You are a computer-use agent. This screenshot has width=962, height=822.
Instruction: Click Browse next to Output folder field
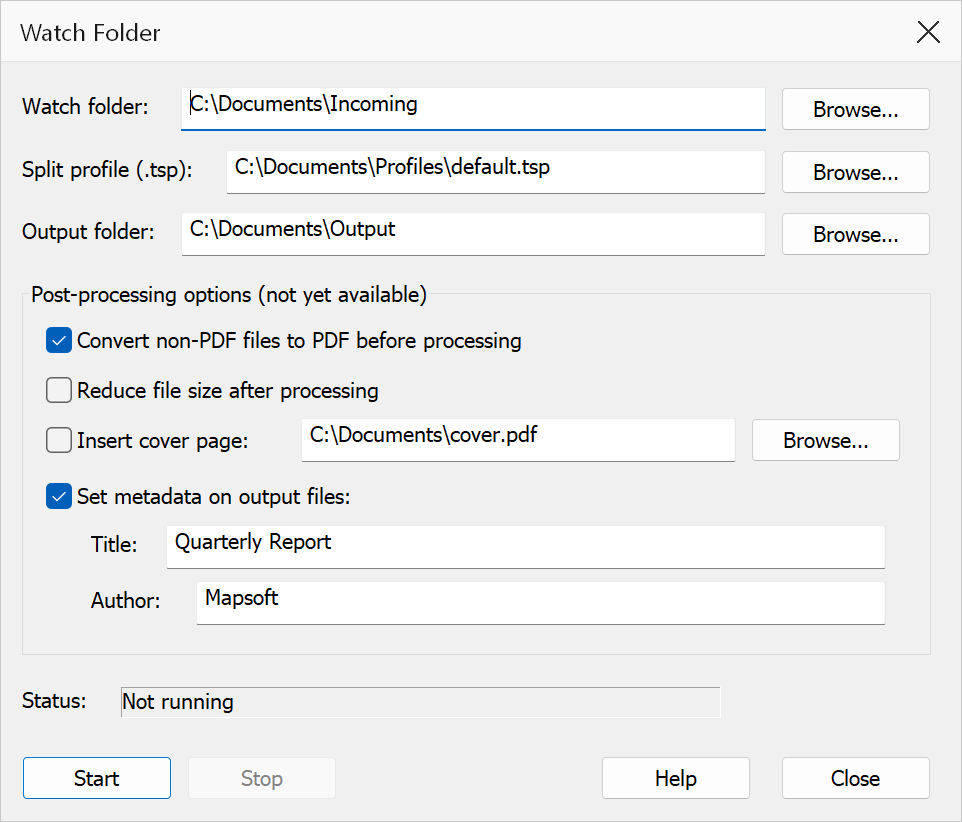(855, 234)
